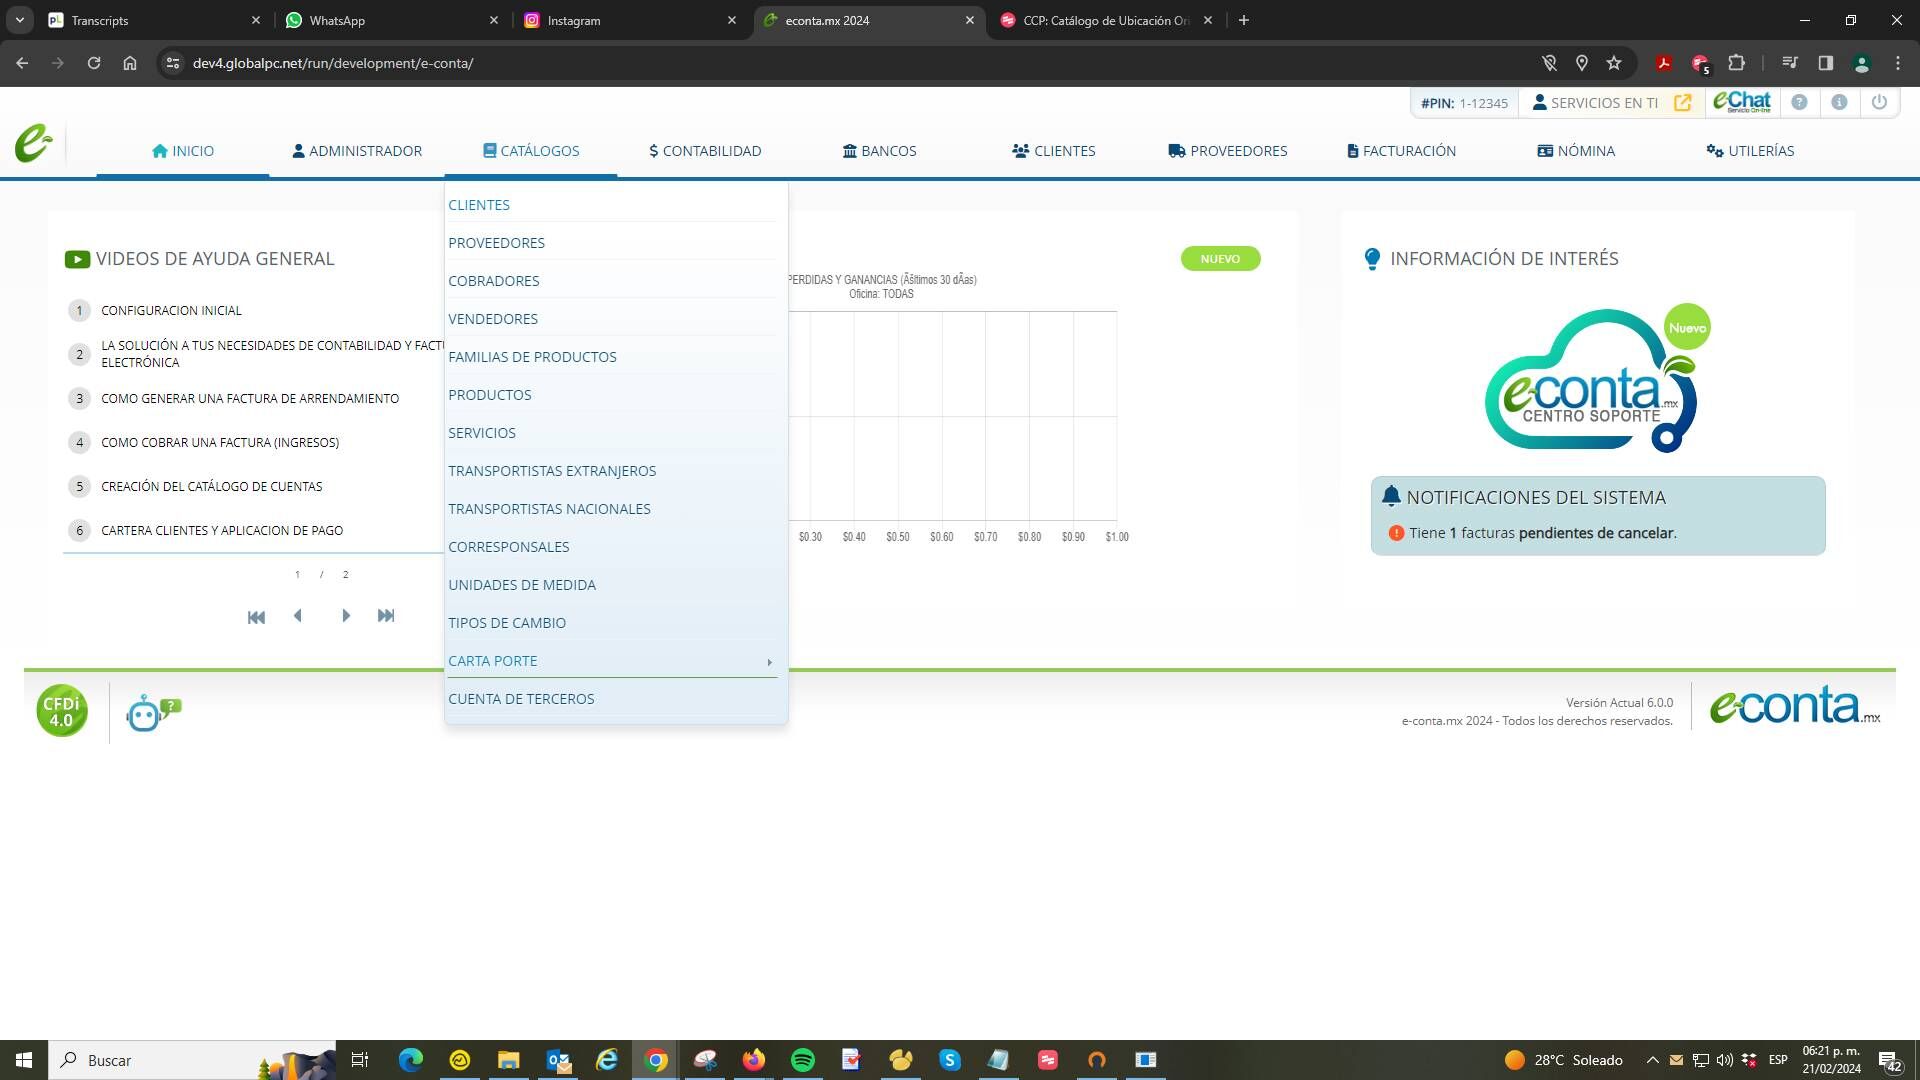Jump to first page of help videos
This screenshot has height=1080, width=1920.
click(x=256, y=617)
